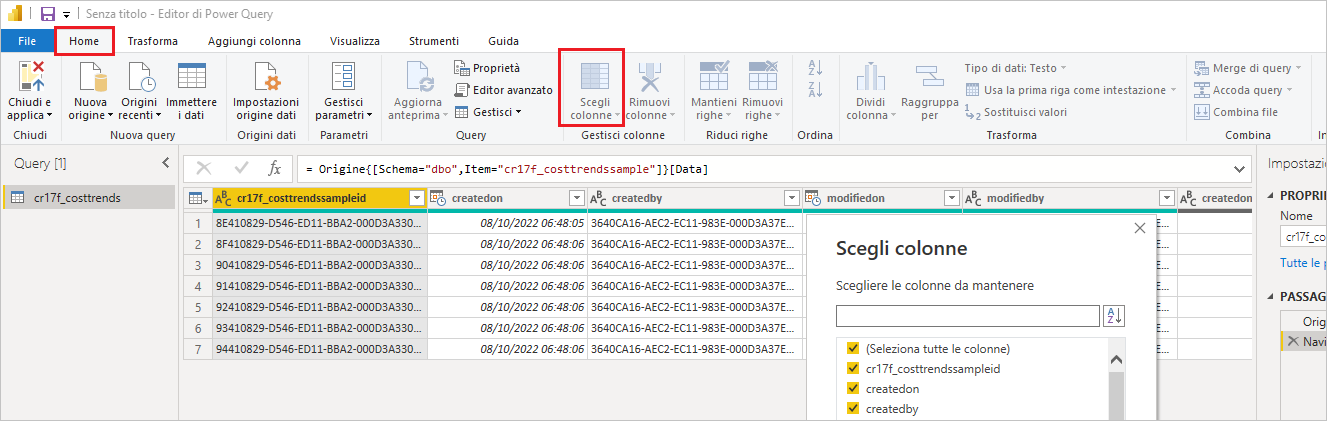Click the Nome field in settings pane

tap(1304, 237)
